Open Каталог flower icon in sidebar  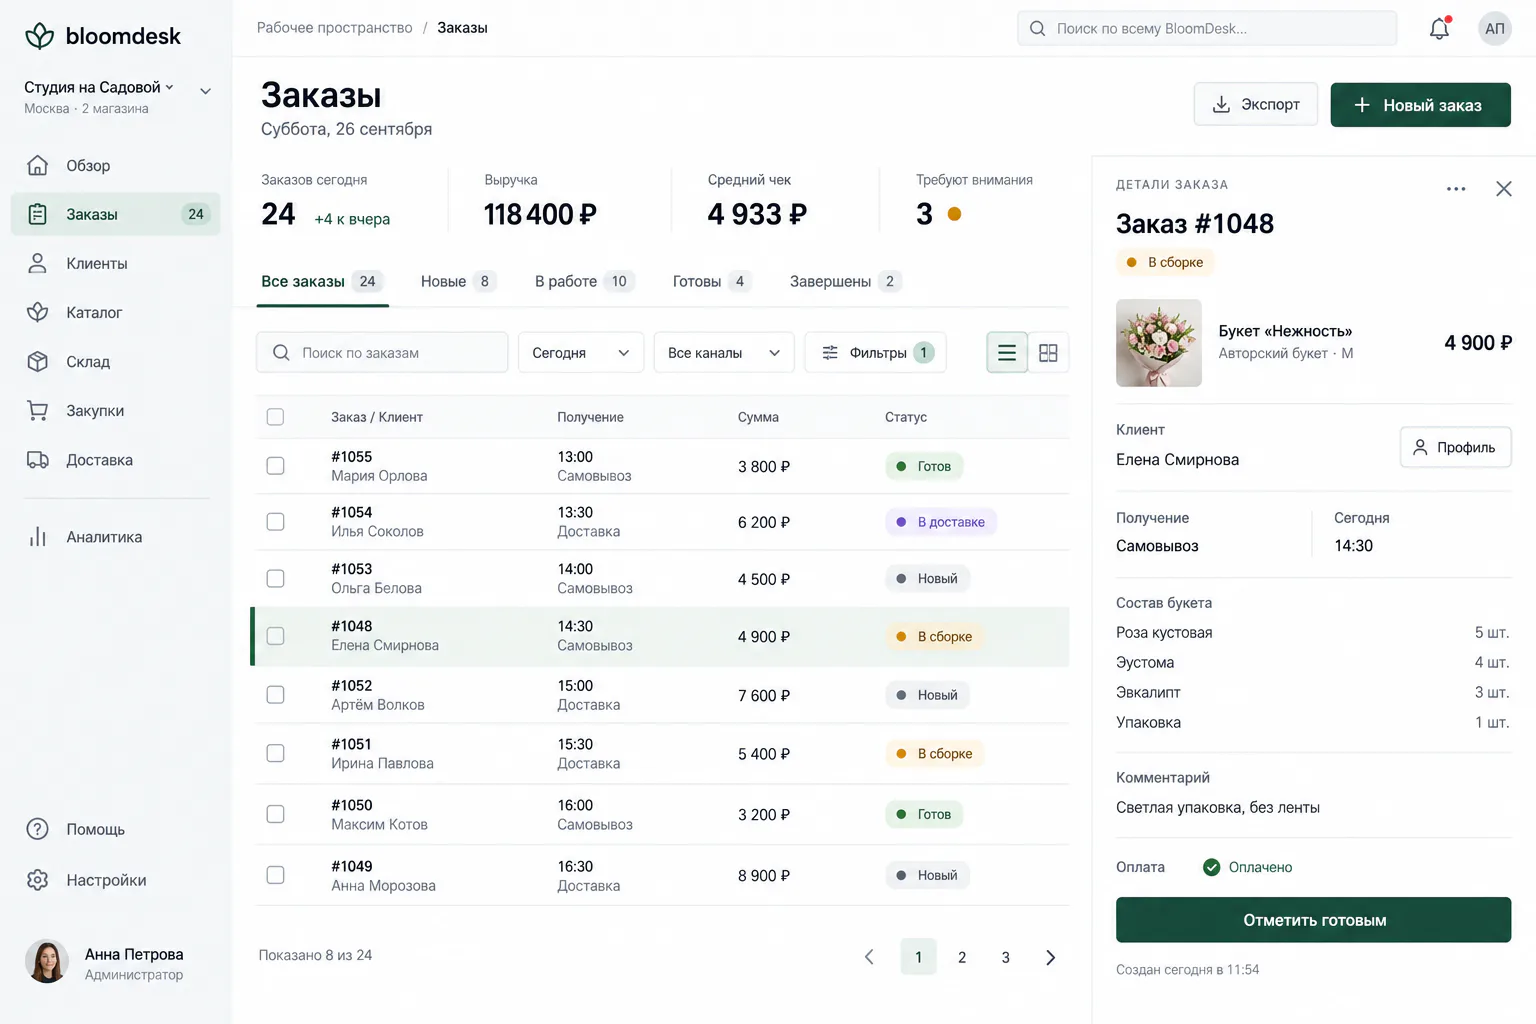click(37, 312)
